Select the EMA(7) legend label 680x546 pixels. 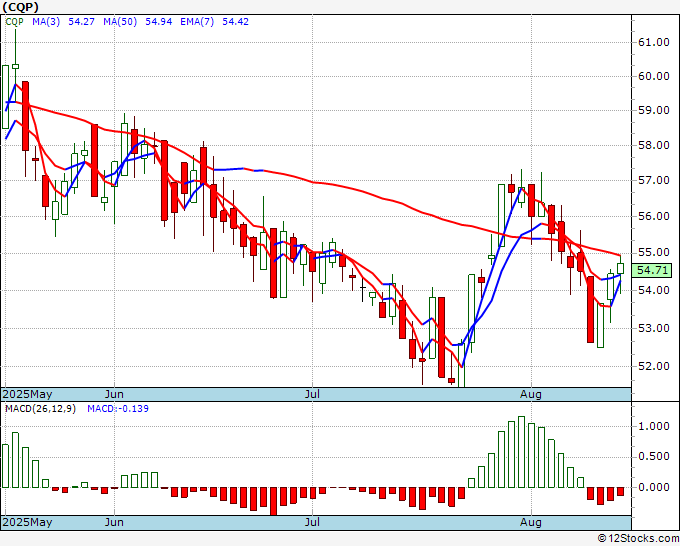click(x=197, y=22)
